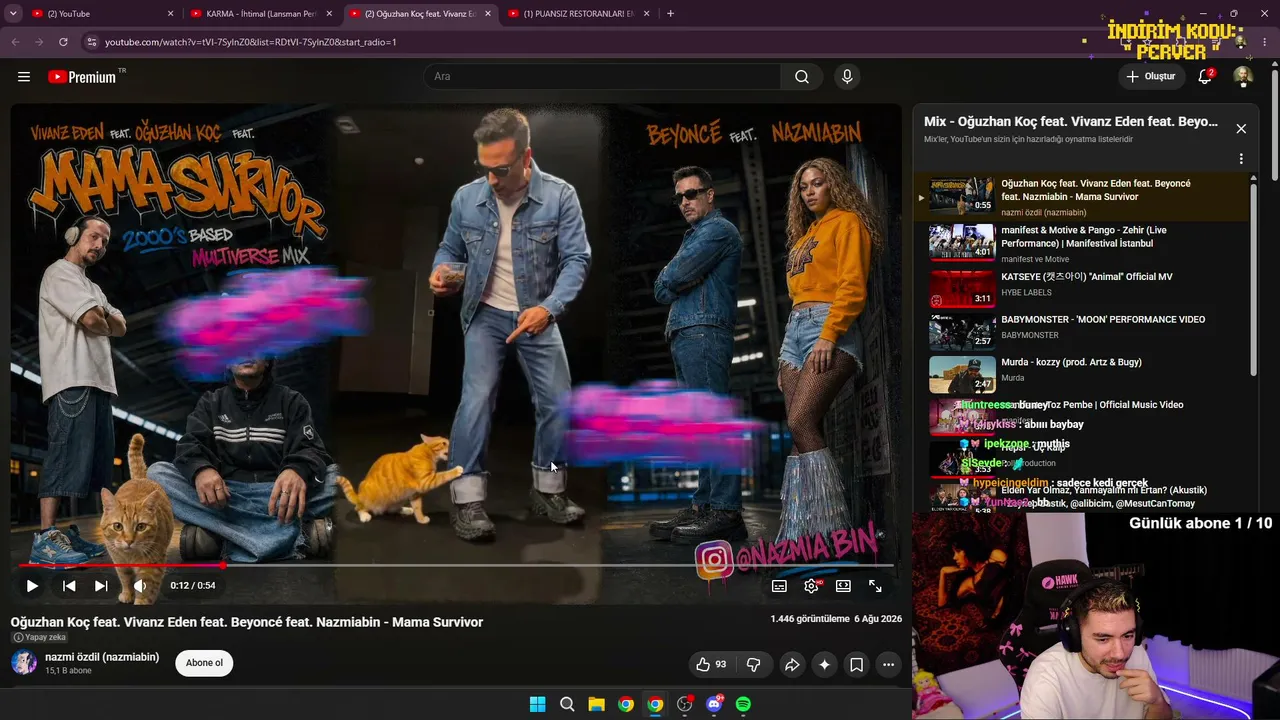Close the first YouTube tab
The height and width of the screenshot is (720, 1280).
coord(171,14)
